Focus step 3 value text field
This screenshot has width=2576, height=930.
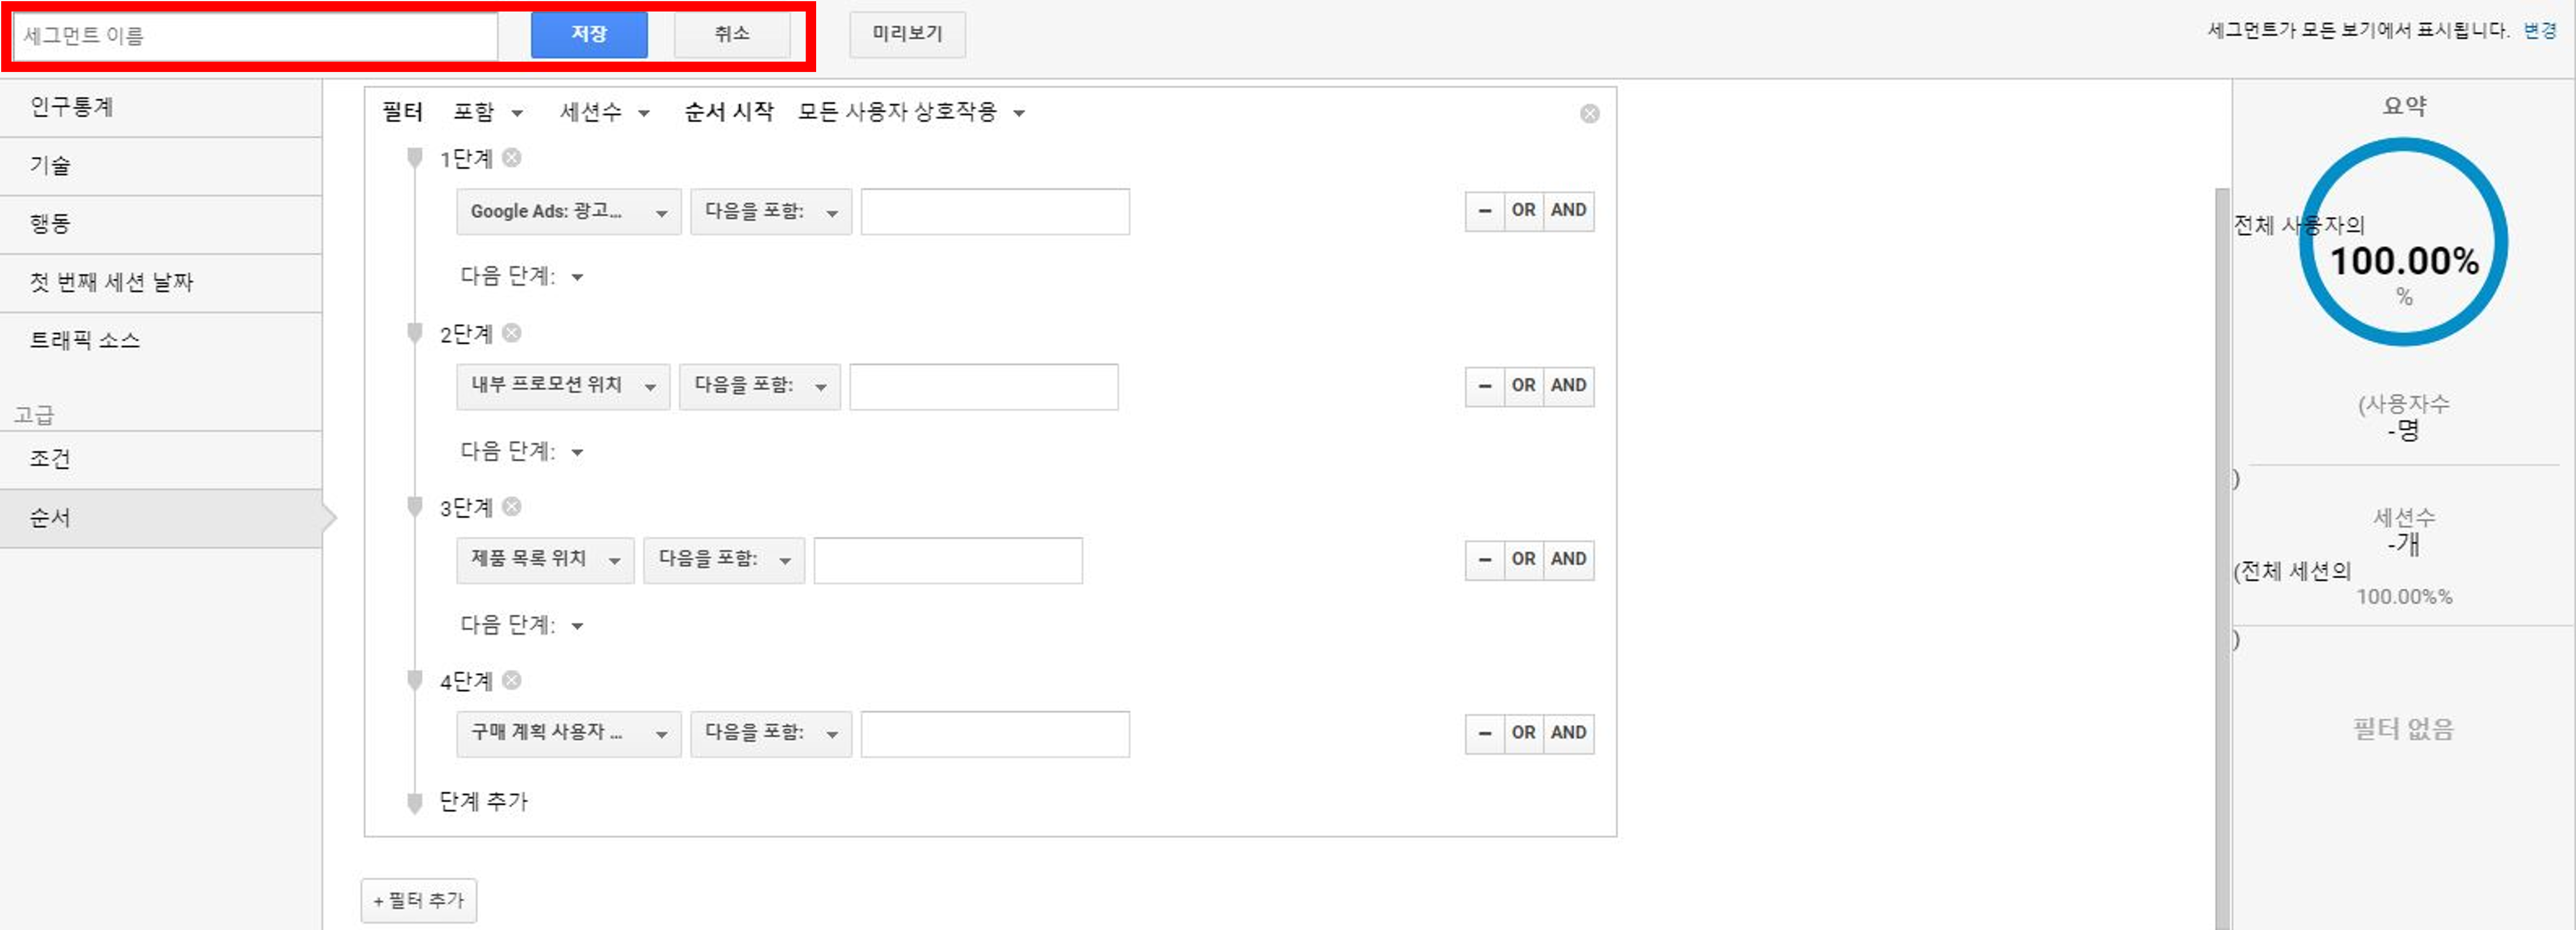point(948,560)
